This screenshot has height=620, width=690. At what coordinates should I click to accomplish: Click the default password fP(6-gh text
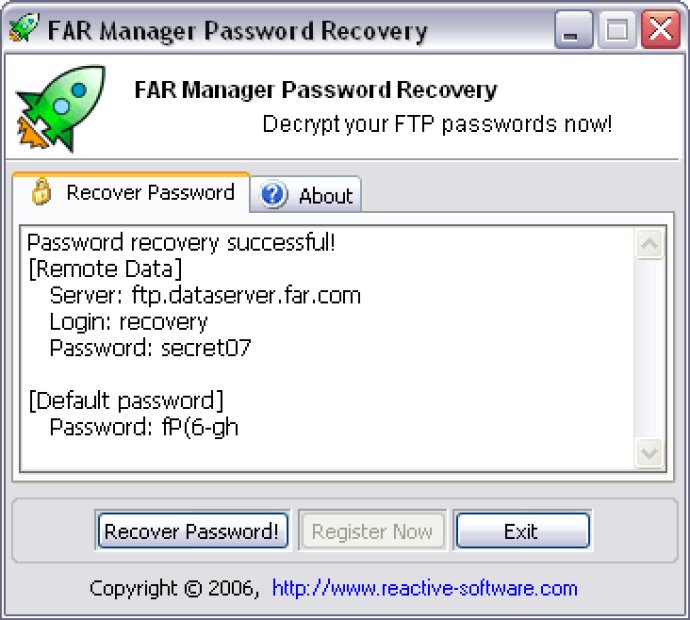point(200,427)
